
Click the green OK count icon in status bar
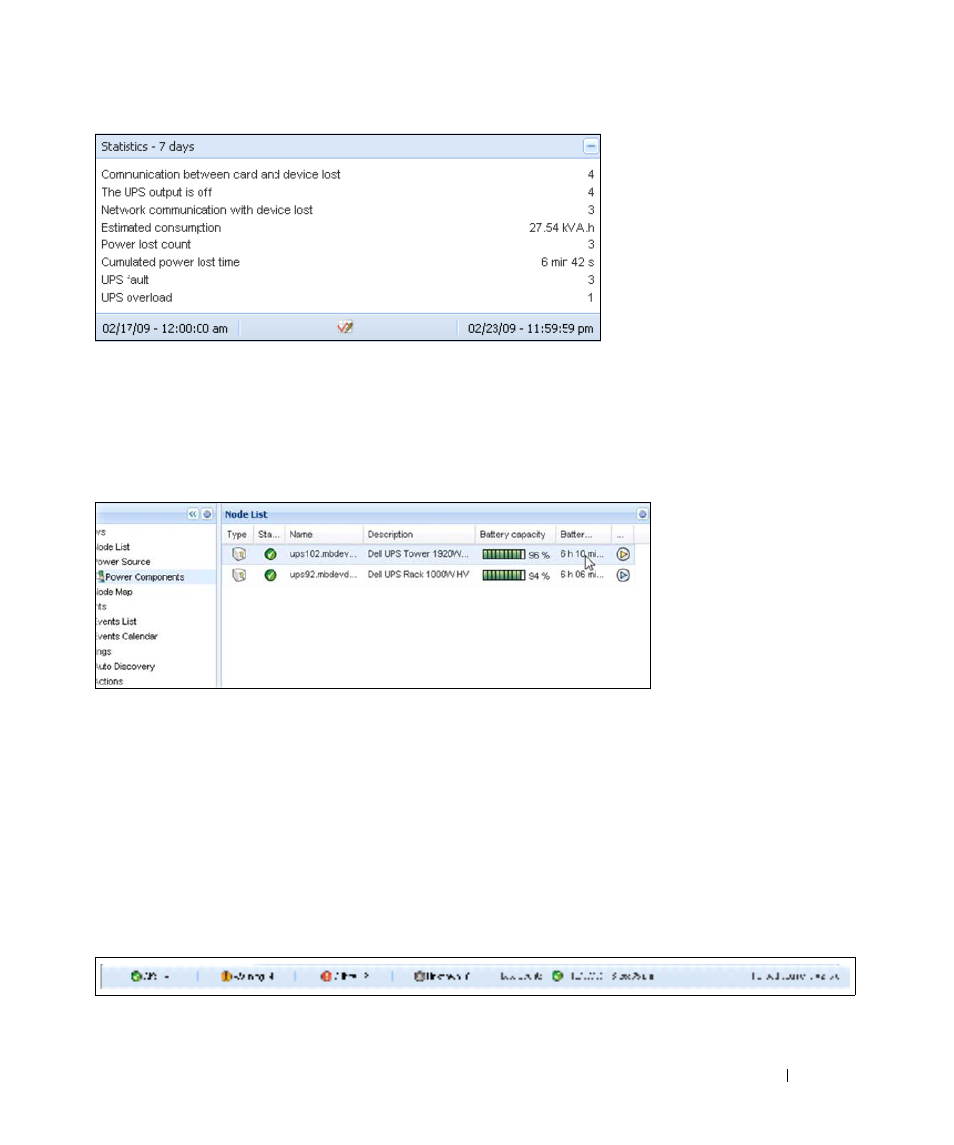136,976
